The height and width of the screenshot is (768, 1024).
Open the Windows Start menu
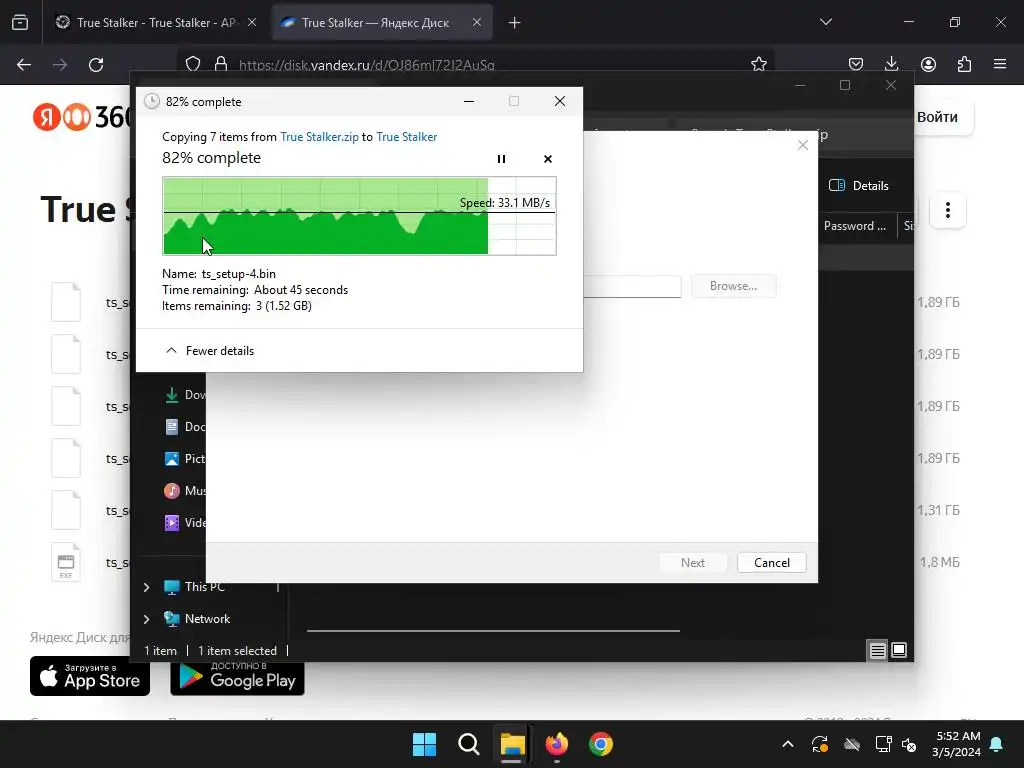point(424,744)
